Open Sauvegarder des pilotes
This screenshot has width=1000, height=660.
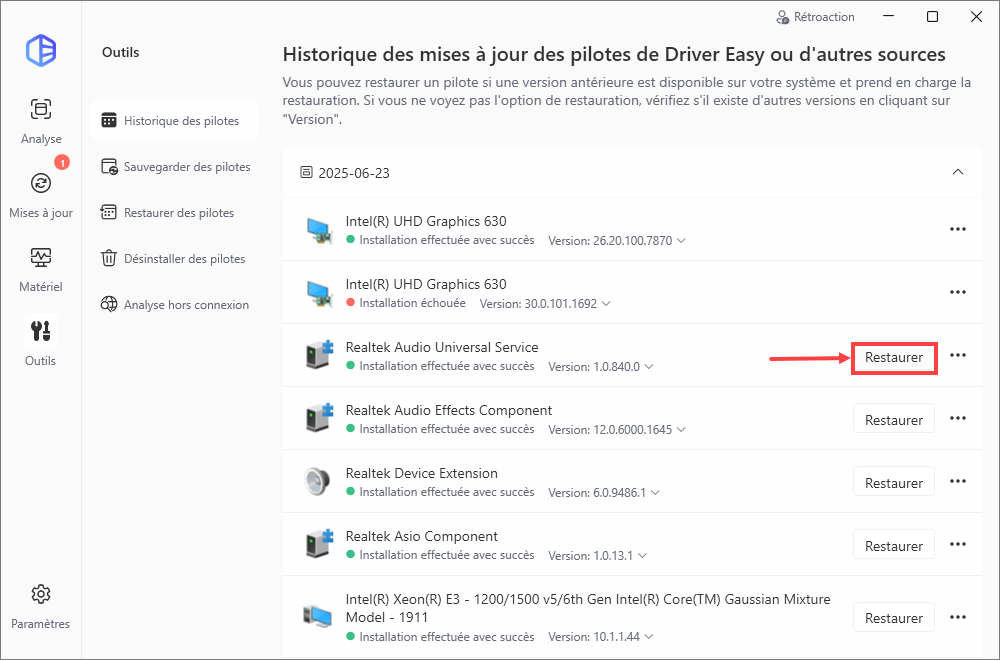coord(175,166)
